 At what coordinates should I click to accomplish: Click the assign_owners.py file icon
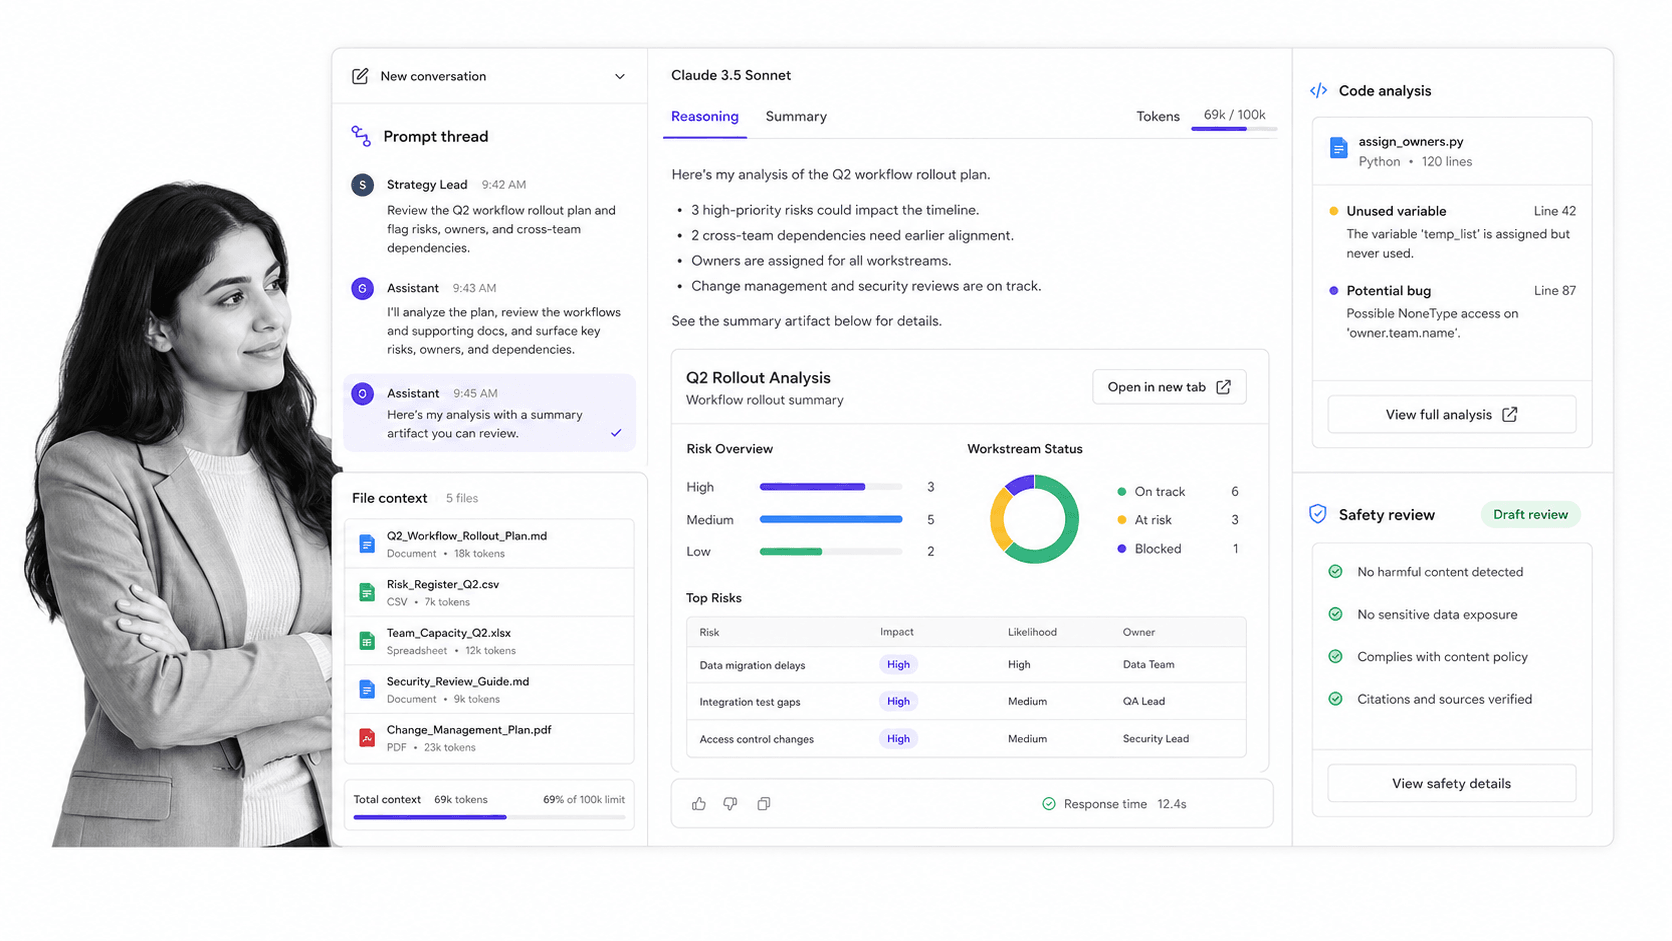coord(1338,149)
